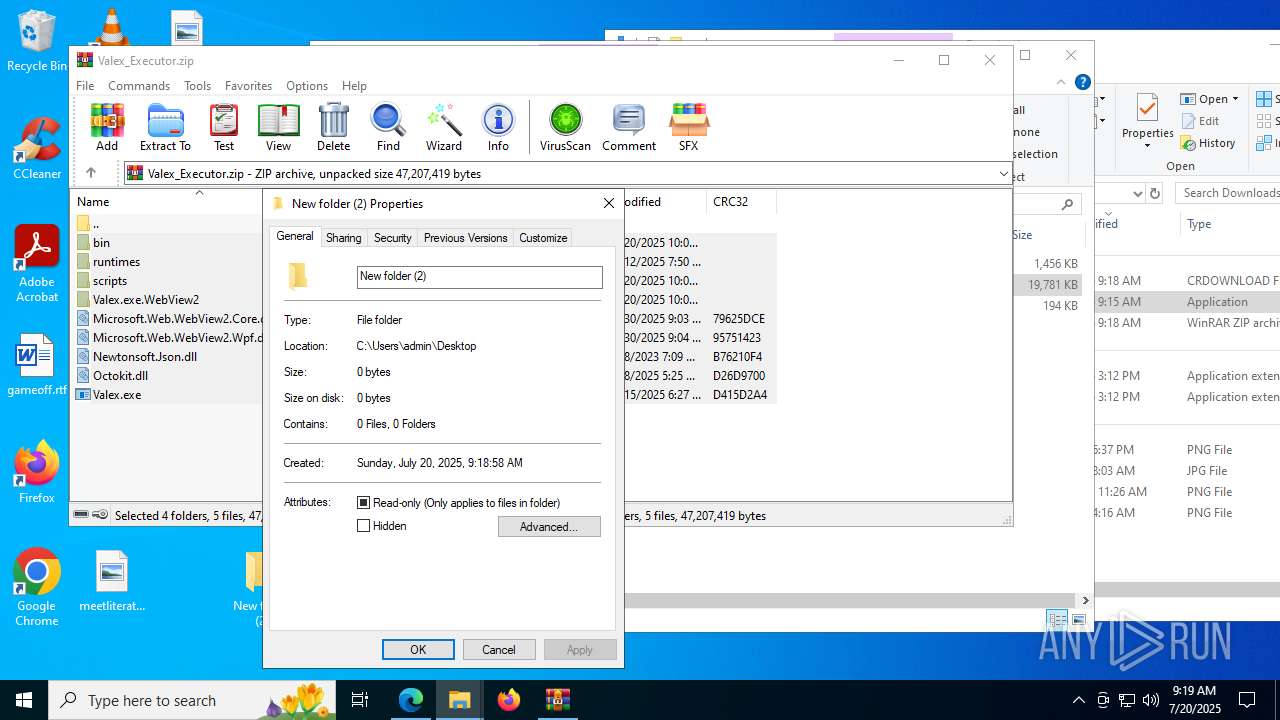1280x720 pixels.
Task: Click the Delete trash can icon
Action: click(333, 127)
